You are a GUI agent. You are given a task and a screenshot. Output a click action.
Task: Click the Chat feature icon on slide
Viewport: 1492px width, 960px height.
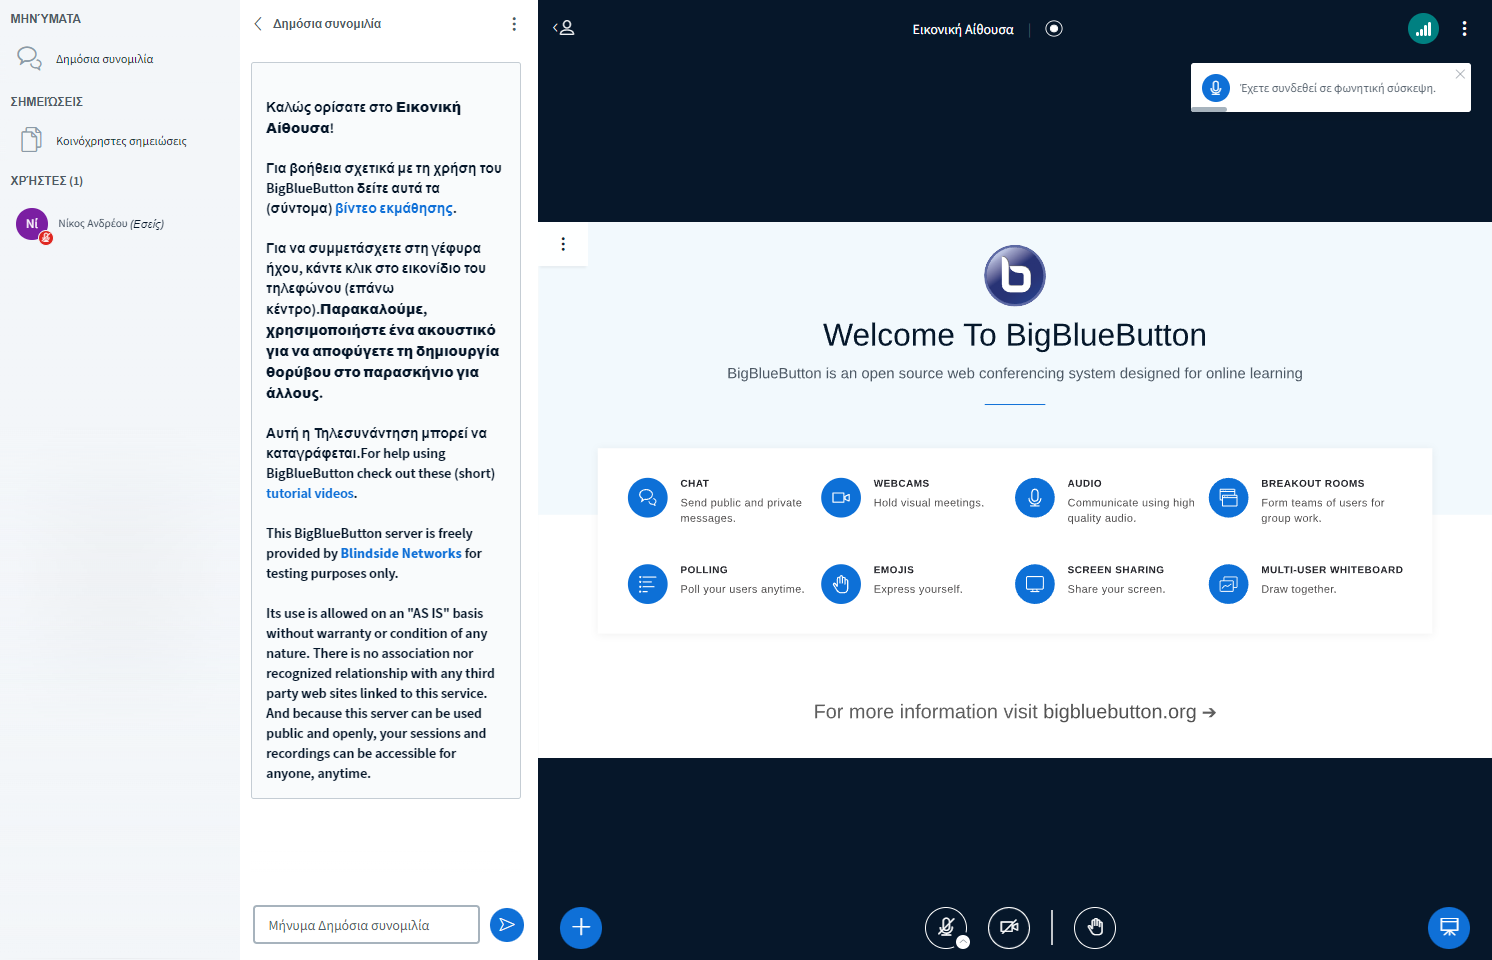point(648,498)
